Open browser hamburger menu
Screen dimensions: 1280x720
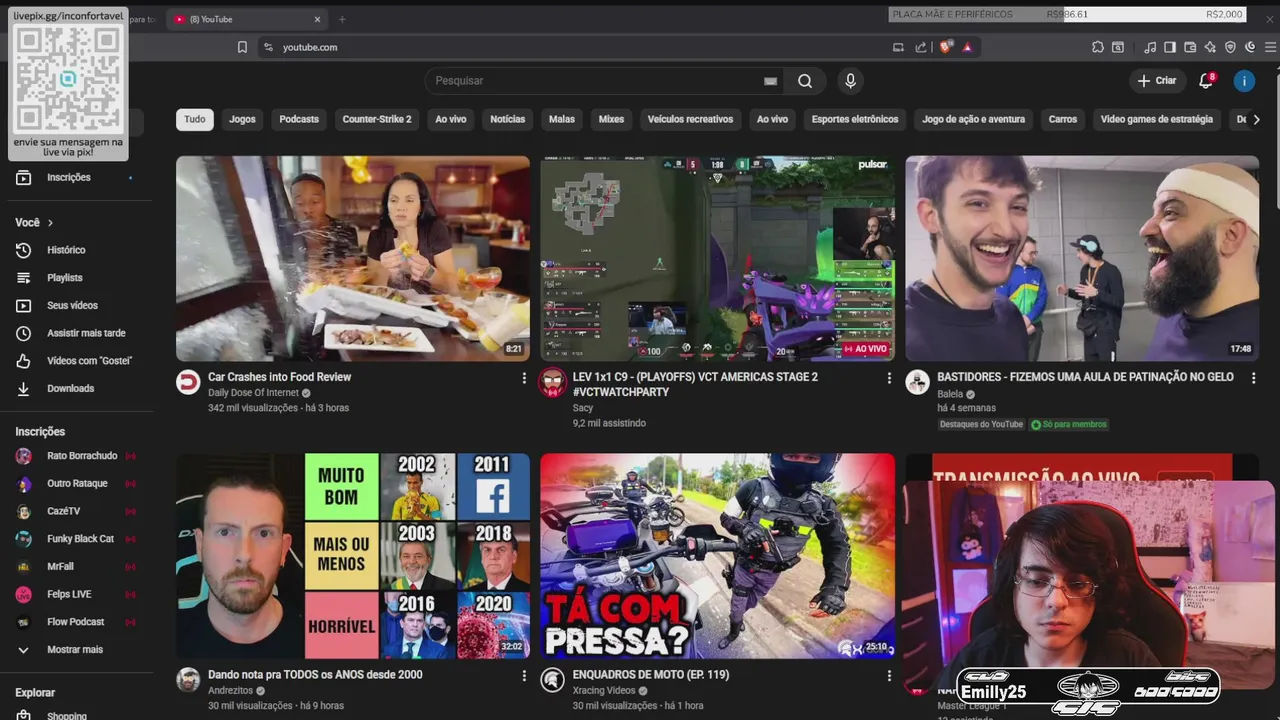(1270, 47)
